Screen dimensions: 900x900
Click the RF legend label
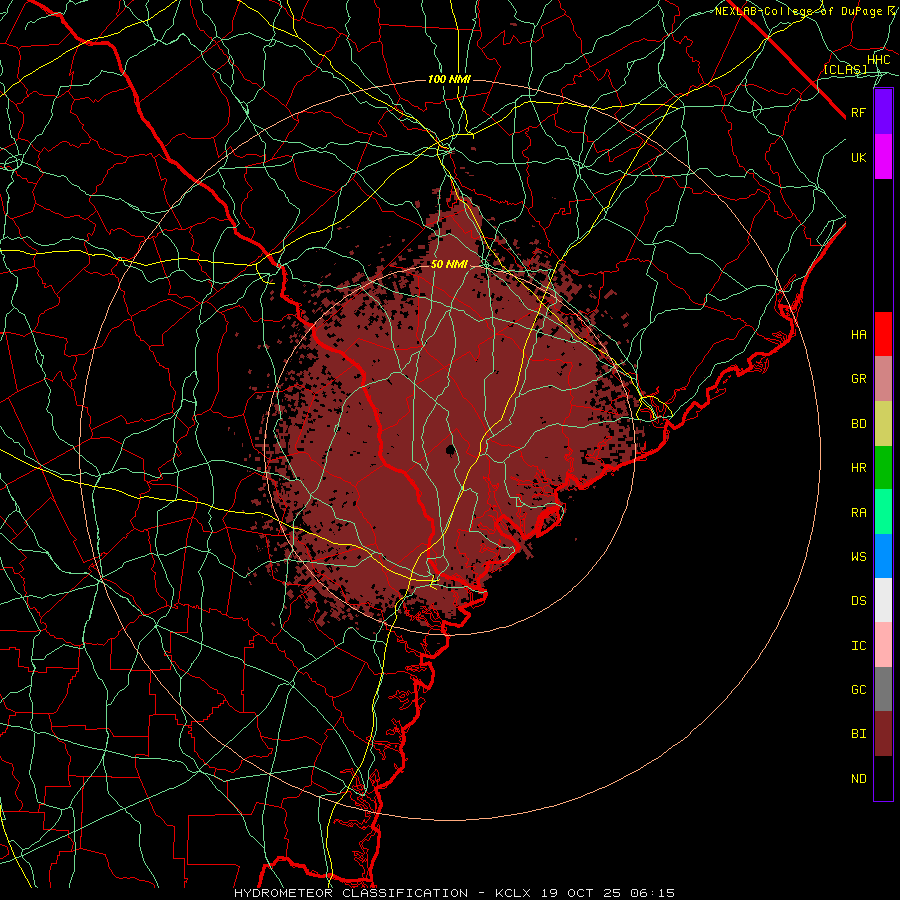tap(858, 112)
